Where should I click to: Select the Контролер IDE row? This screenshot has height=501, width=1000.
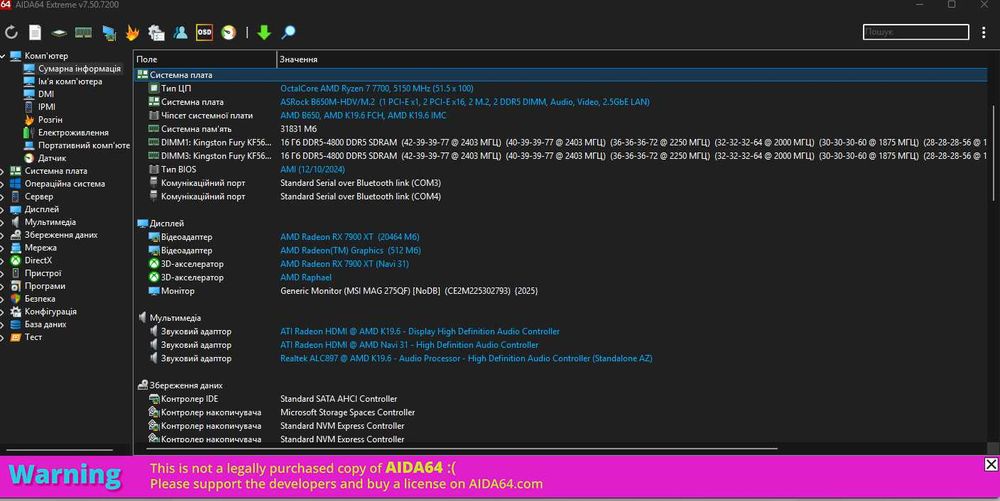(x=561, y=399)
